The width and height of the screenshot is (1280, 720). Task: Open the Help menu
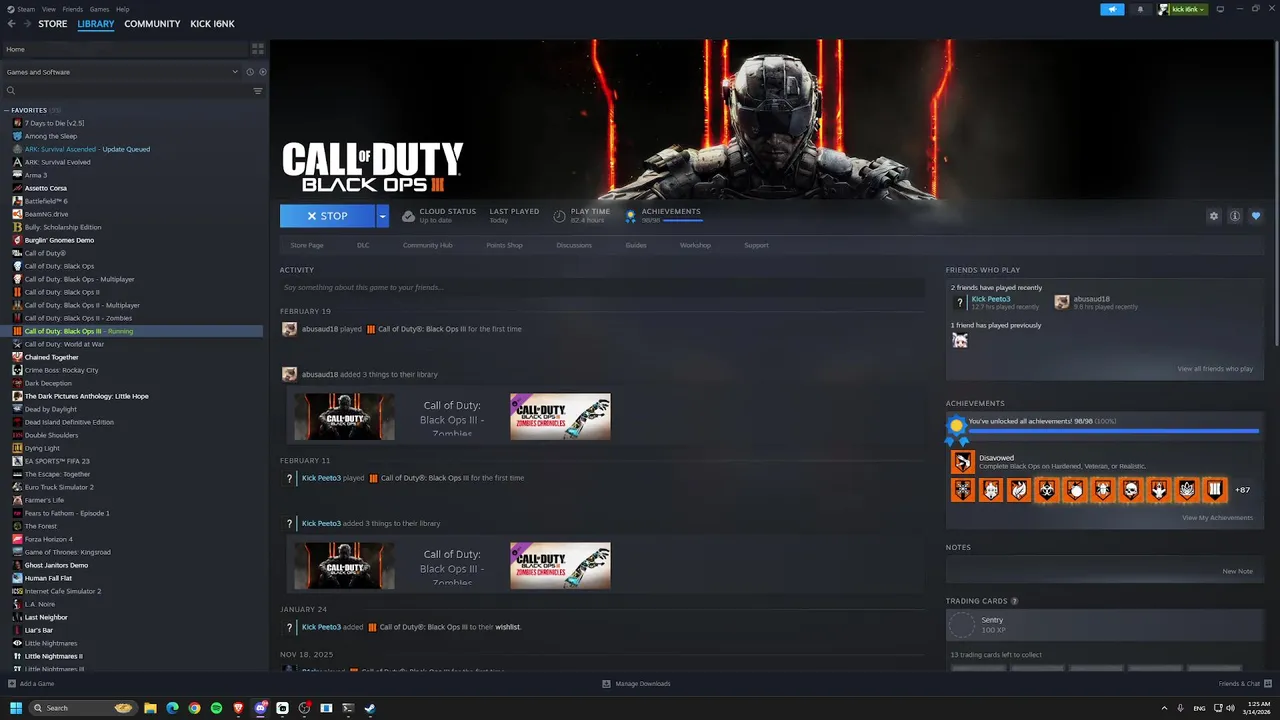122,9
